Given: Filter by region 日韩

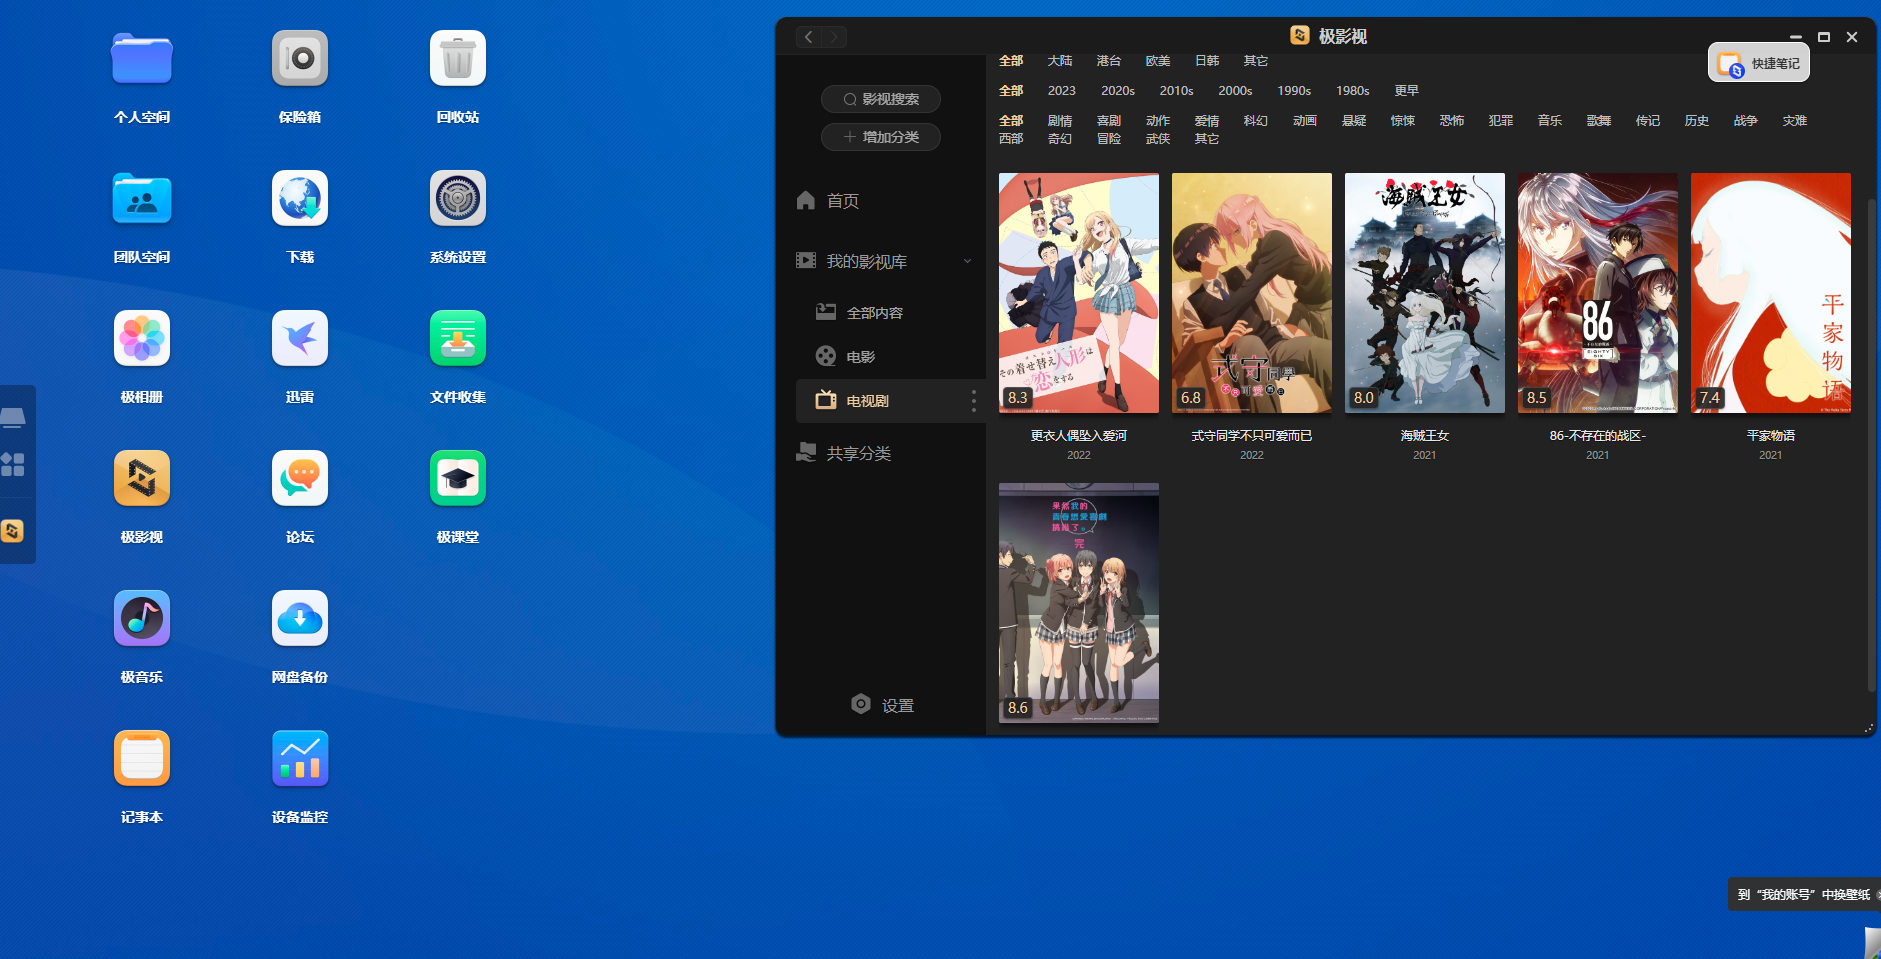Looking at the screenshot, I should point(1207,61).
